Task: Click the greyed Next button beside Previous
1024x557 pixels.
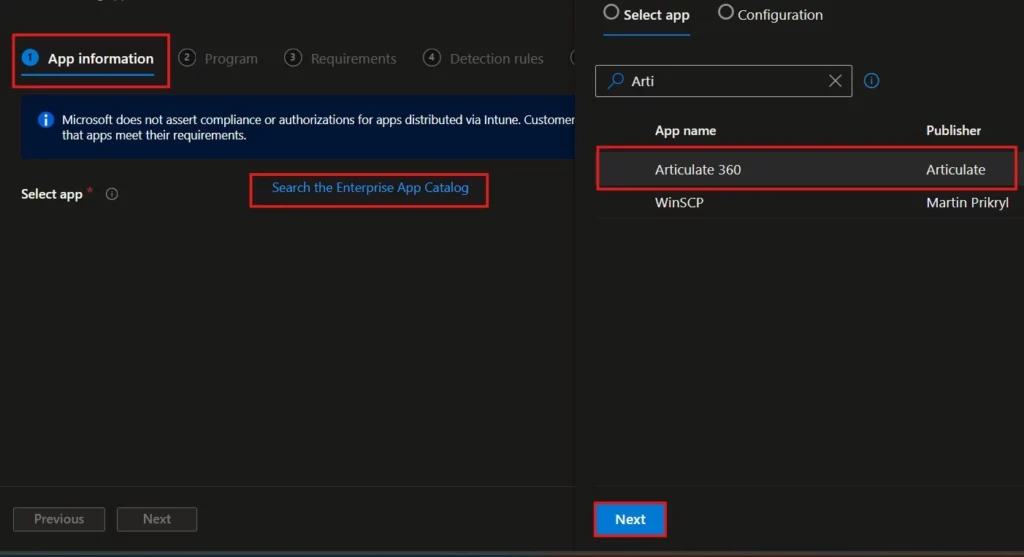Action: [x=157, y=519]
